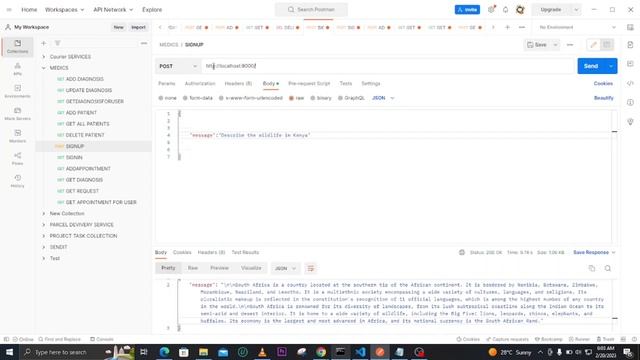640x360 pixels.
Task: Copy the response with the copy icon
Action: (592, 268)
